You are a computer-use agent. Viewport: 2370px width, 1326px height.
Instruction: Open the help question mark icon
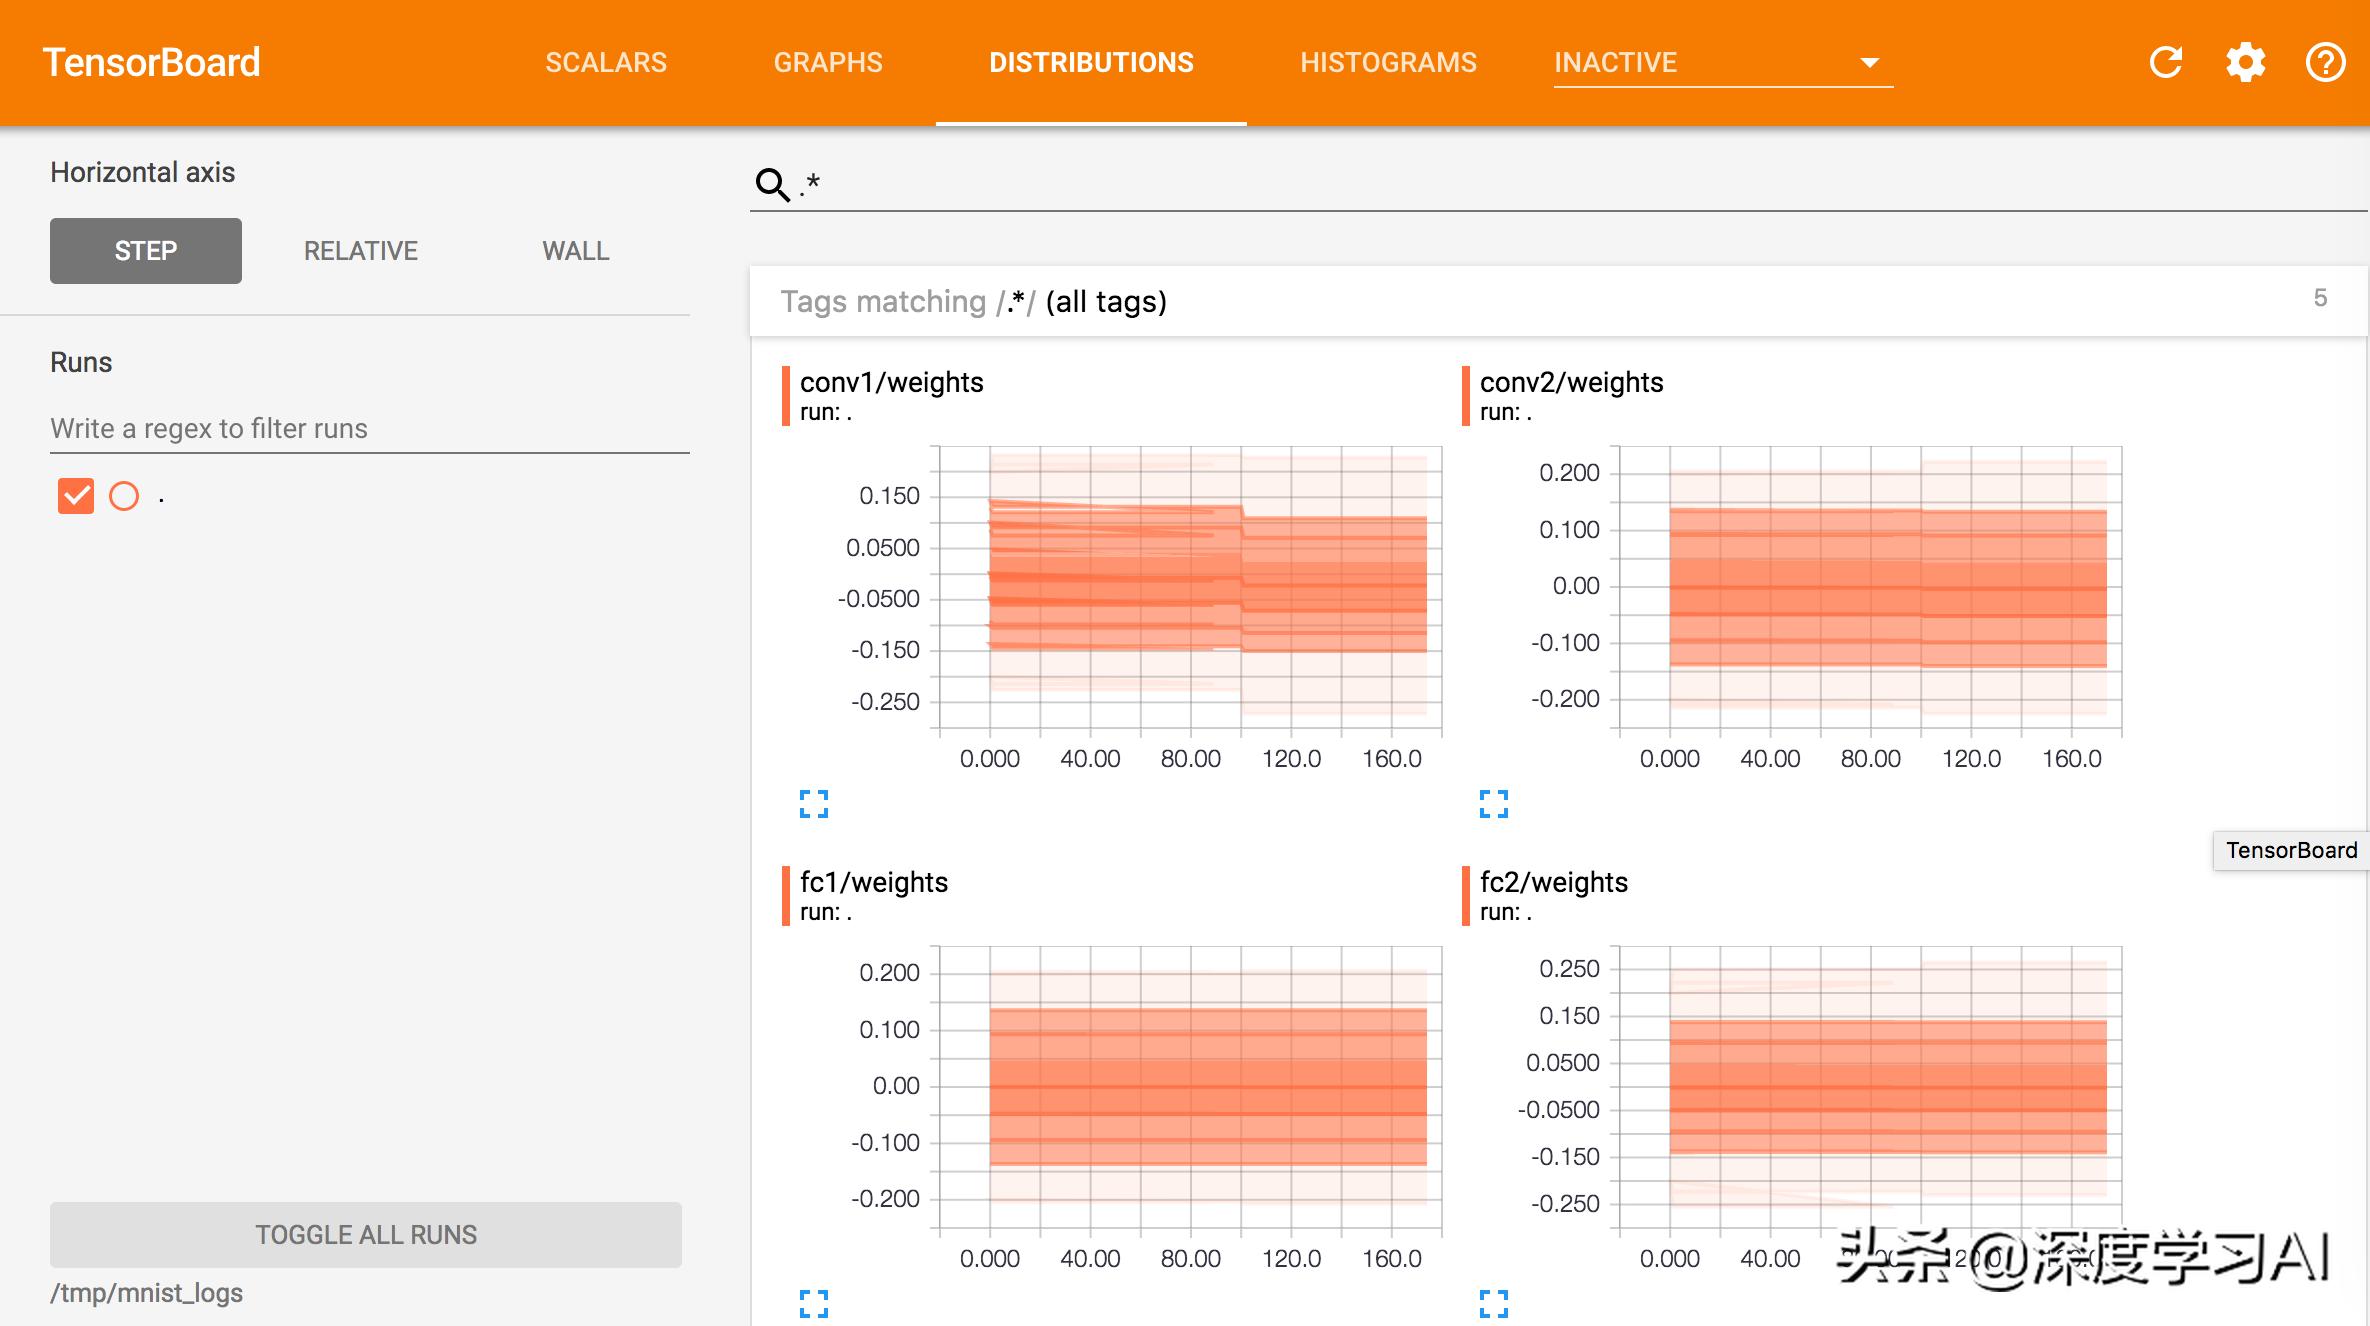click(2325, 62)
